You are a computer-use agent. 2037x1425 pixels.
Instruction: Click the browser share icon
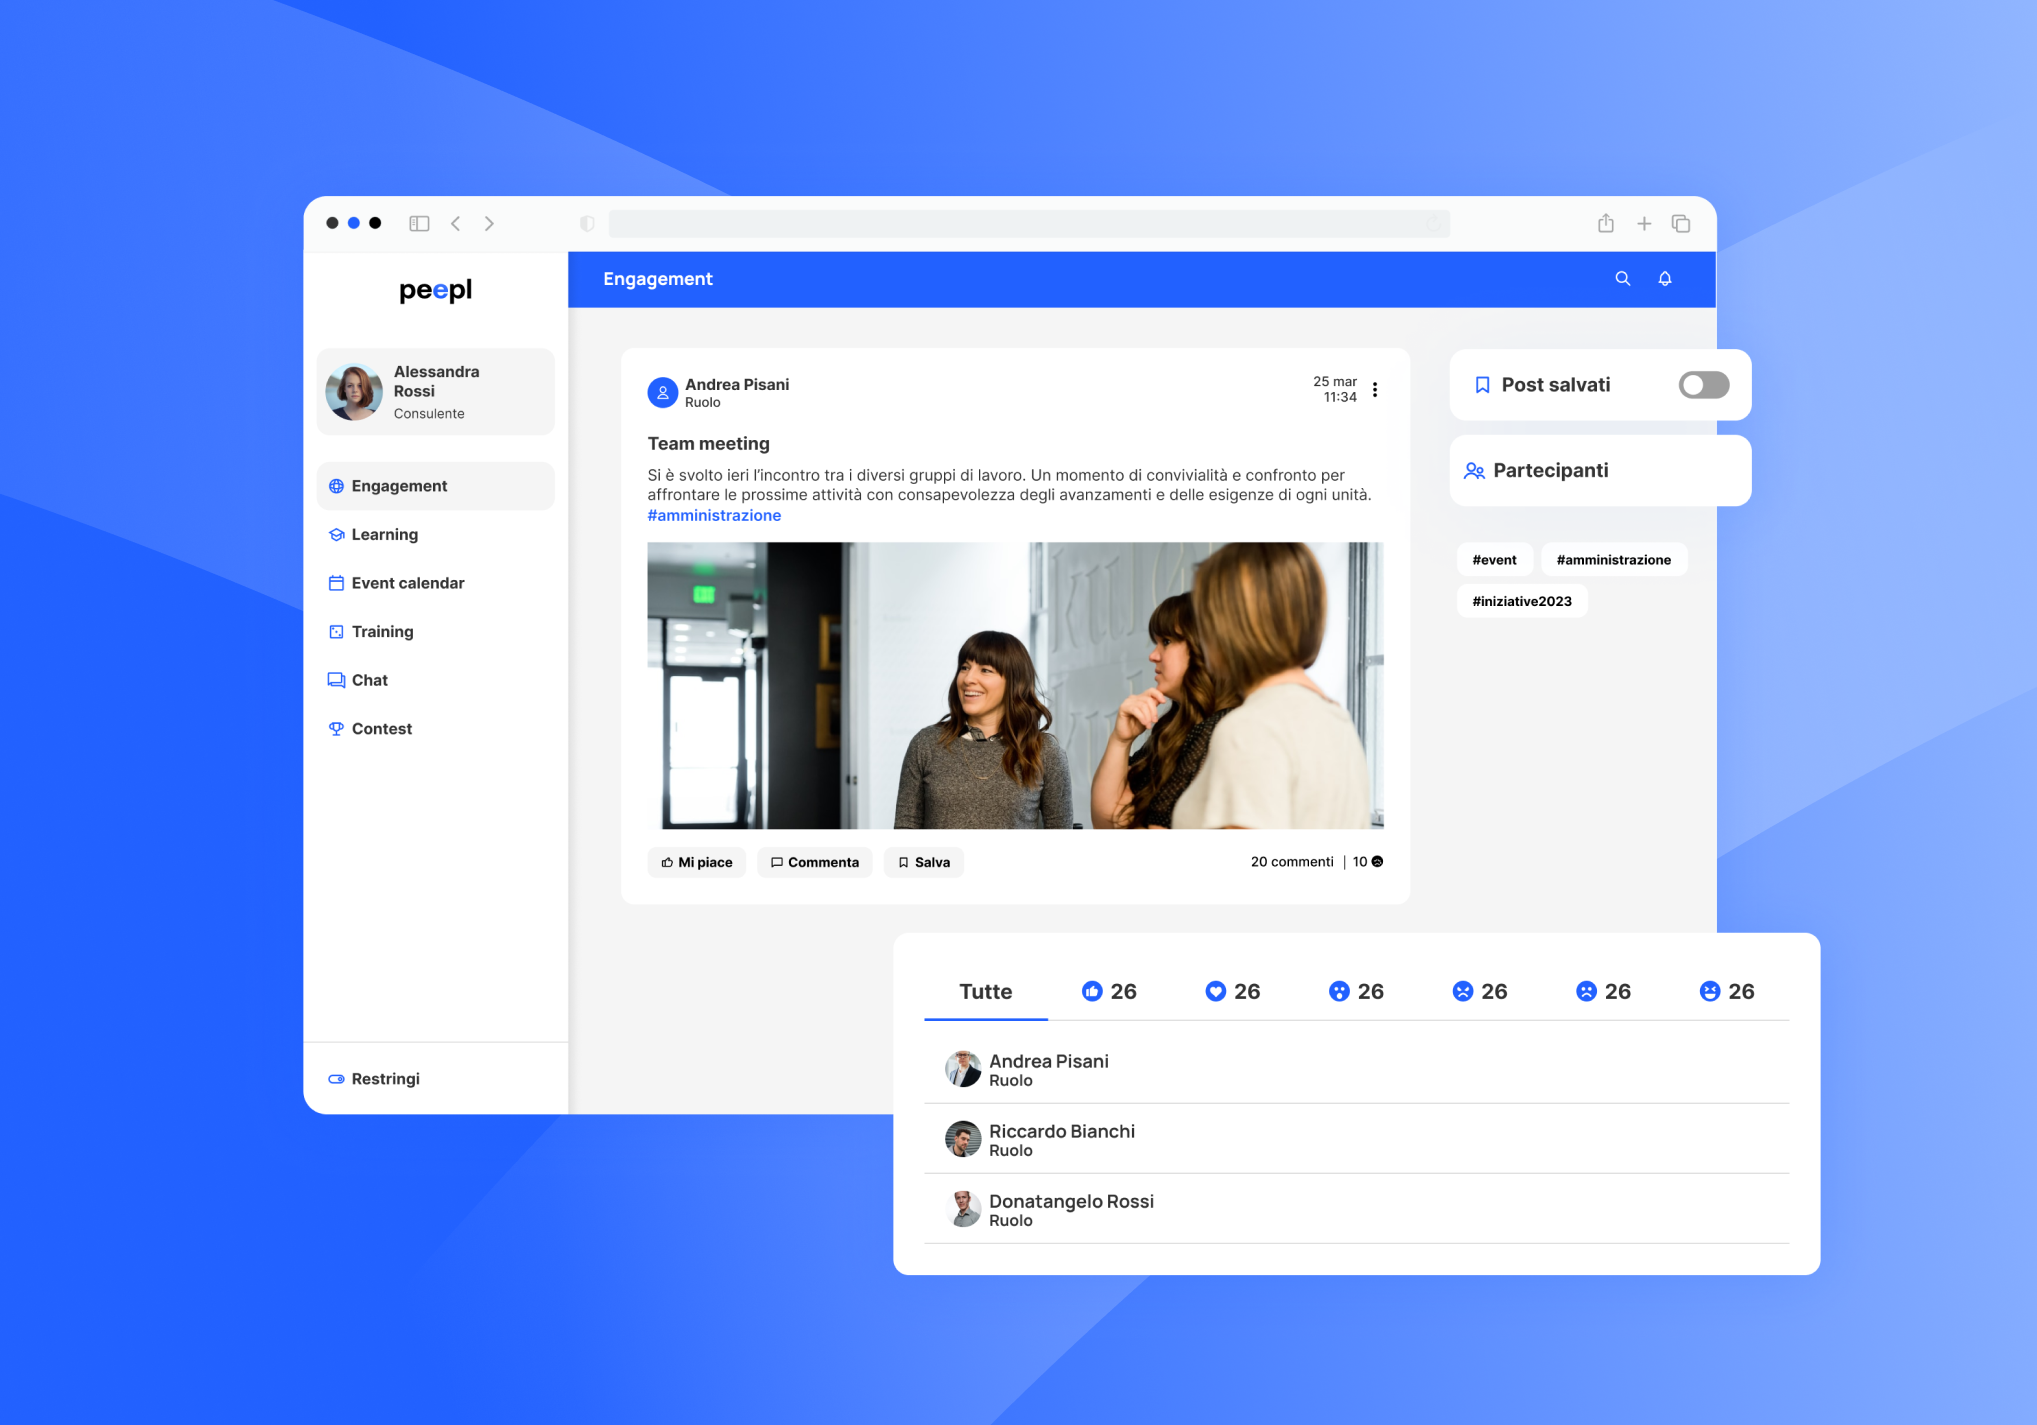click(1606, 224)
